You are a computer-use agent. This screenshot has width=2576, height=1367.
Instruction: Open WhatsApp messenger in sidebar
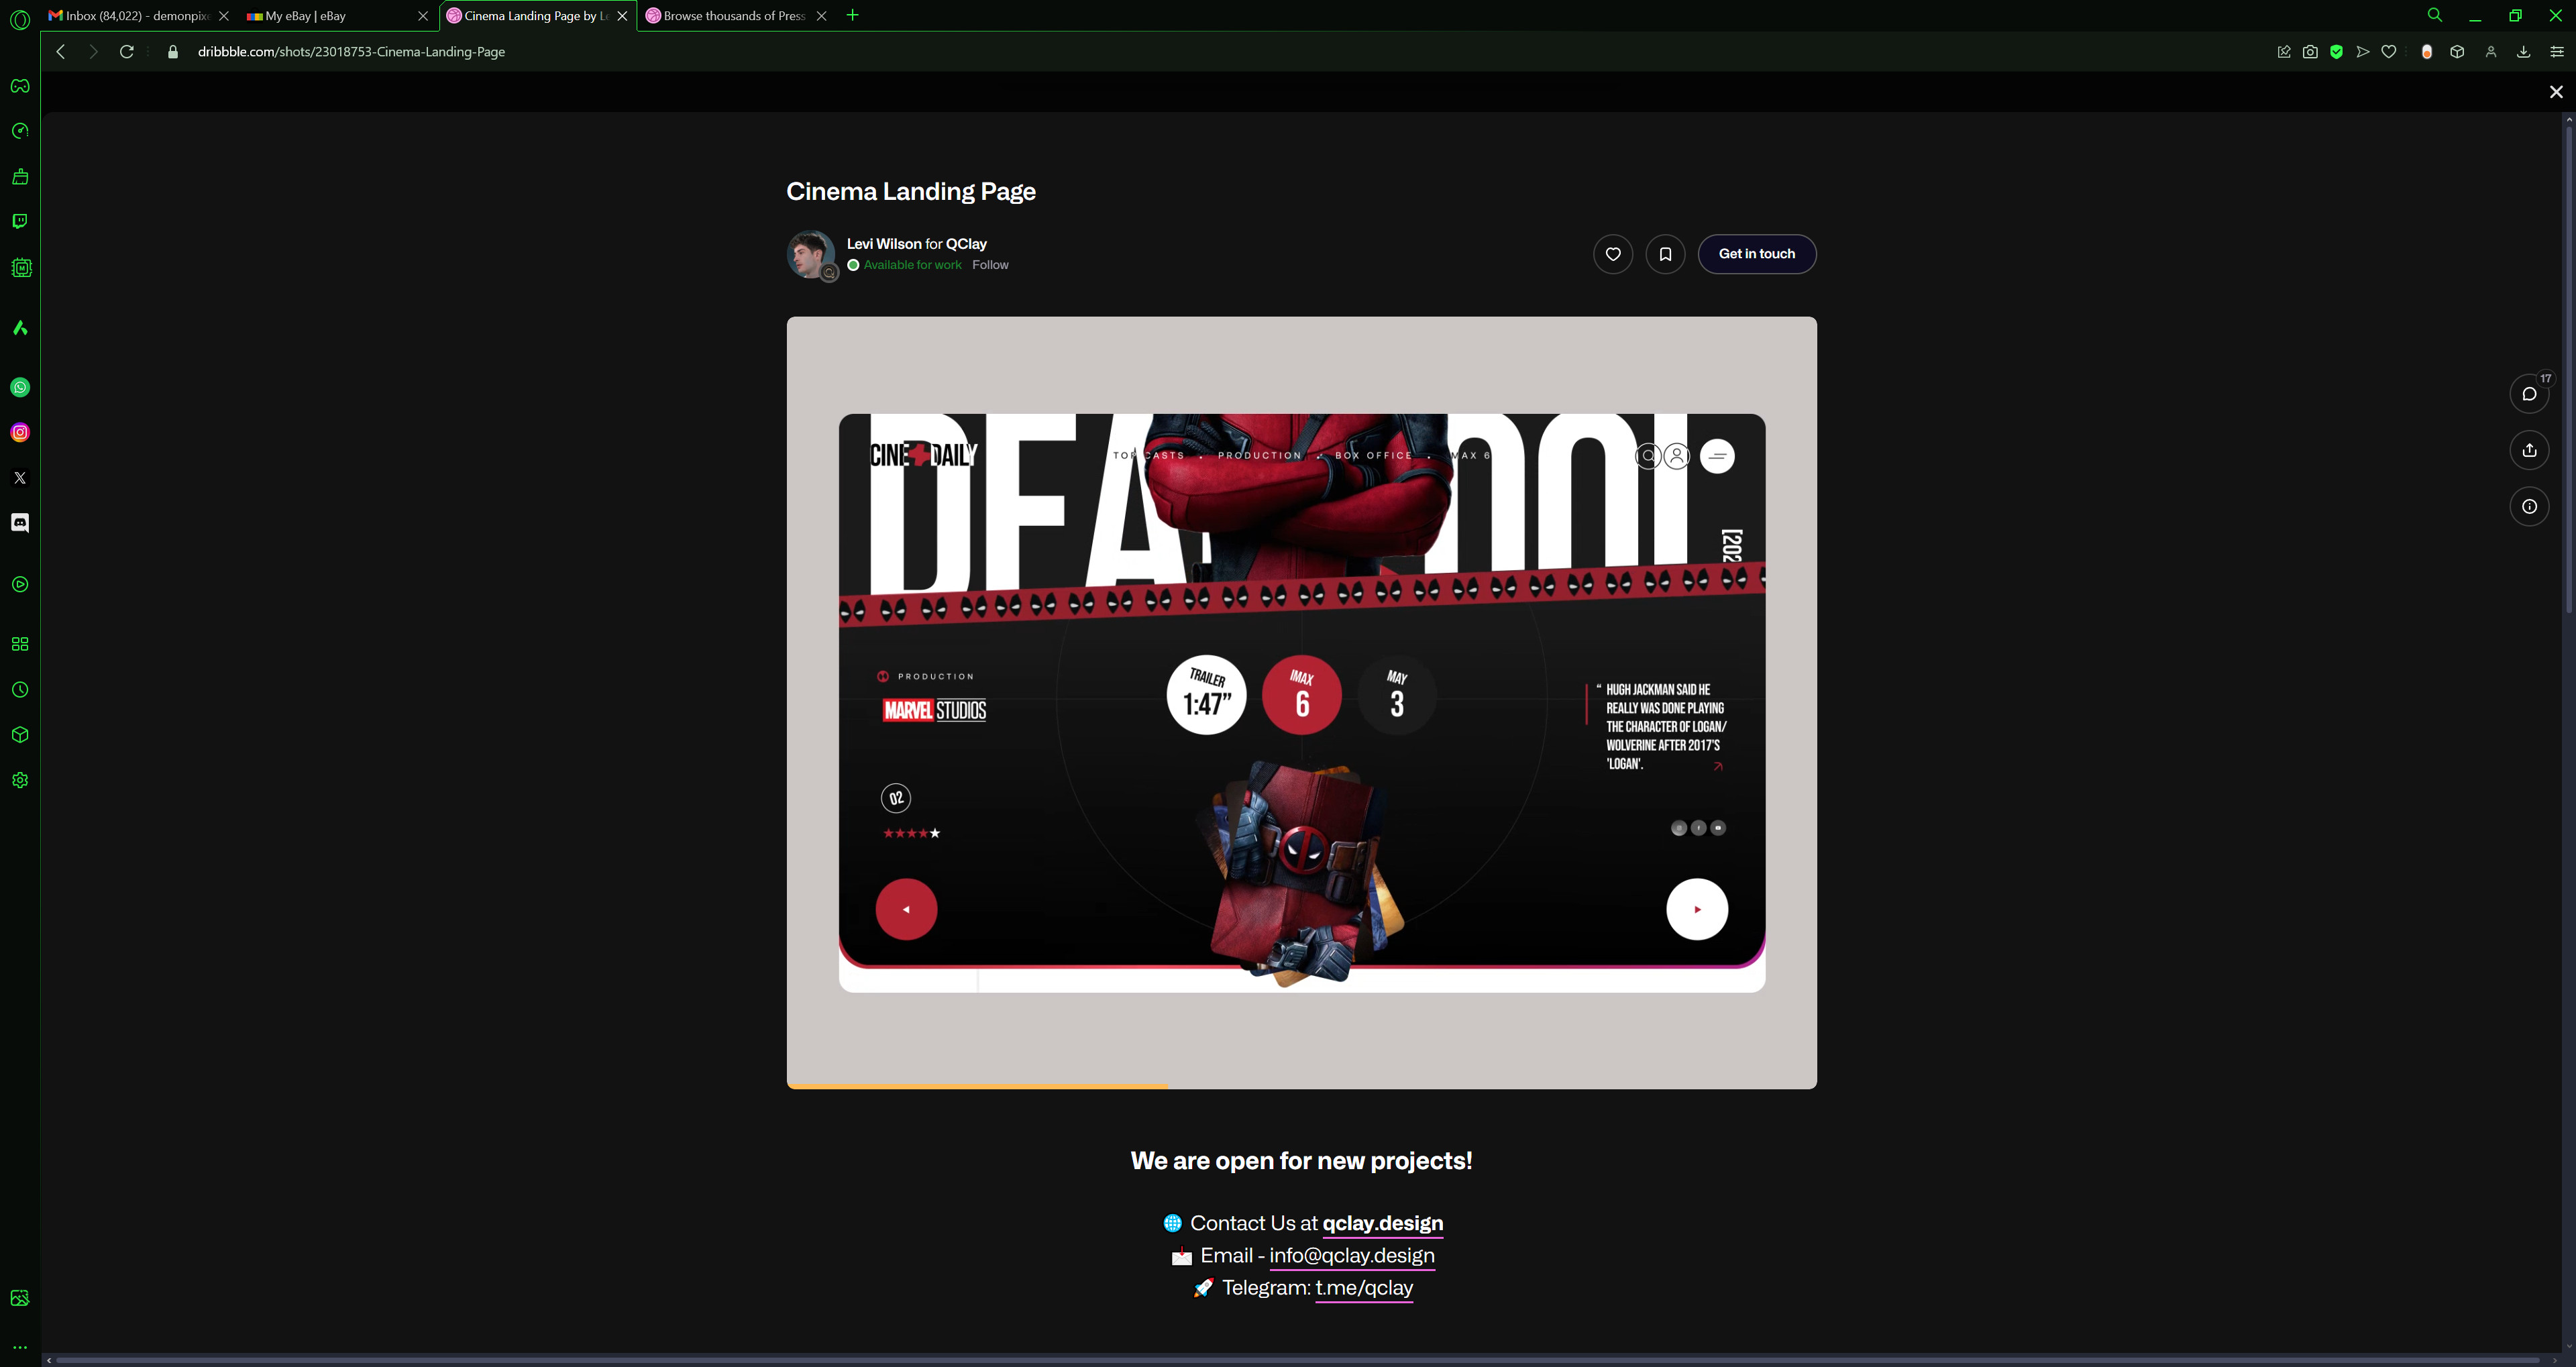click(20, 387)
